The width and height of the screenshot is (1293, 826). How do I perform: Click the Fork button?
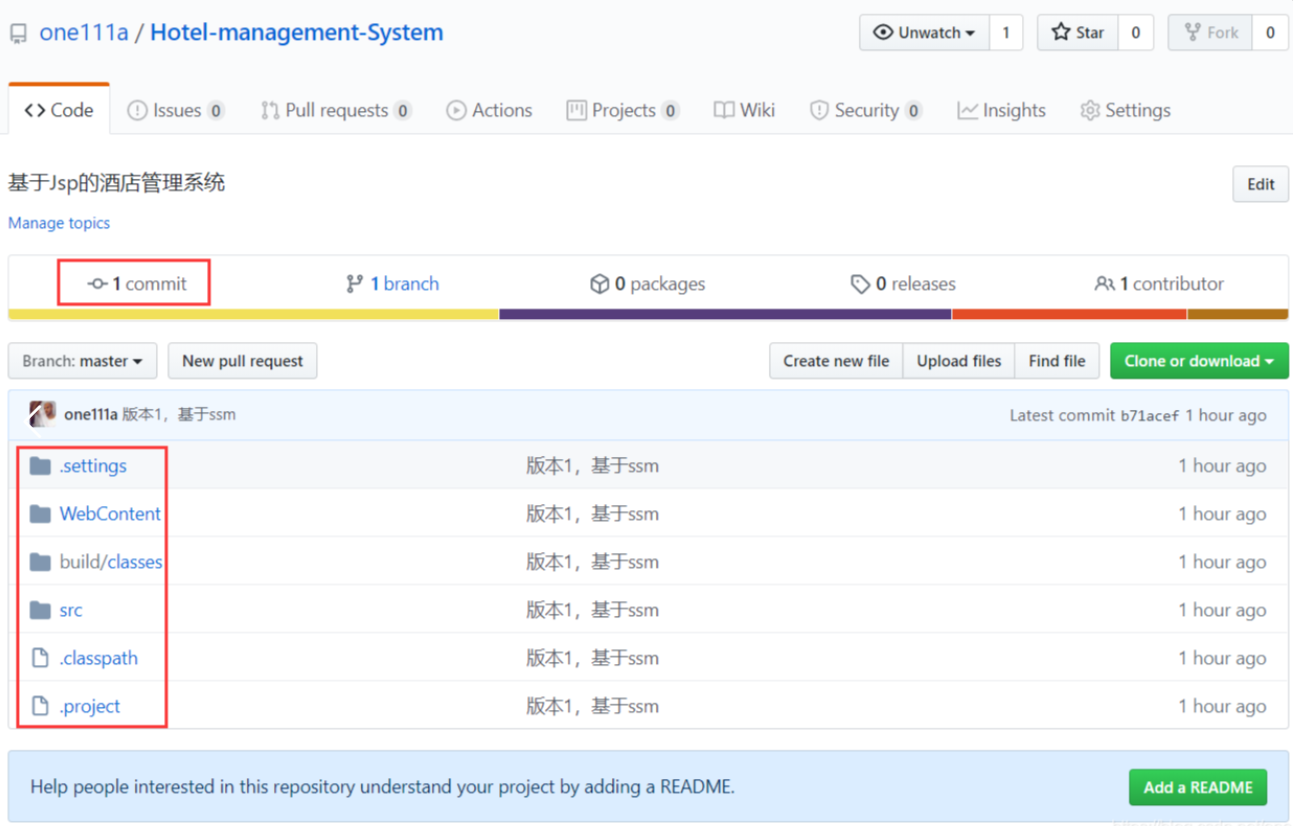[x=1211, y=32]
